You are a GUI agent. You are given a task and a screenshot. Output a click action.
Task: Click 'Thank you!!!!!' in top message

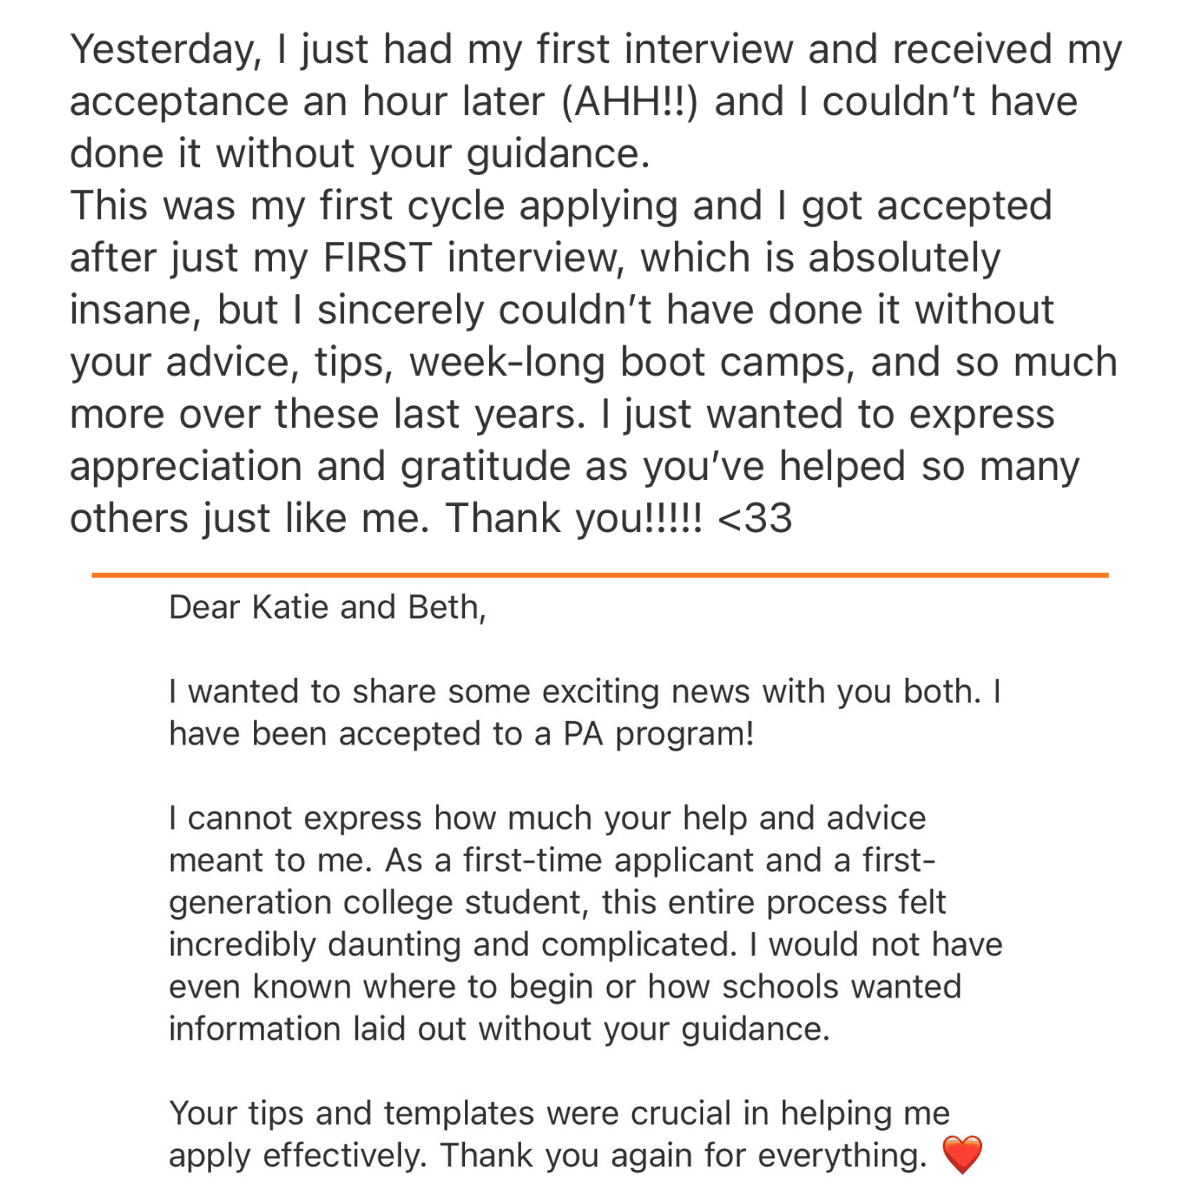click(x=574, y=519)
